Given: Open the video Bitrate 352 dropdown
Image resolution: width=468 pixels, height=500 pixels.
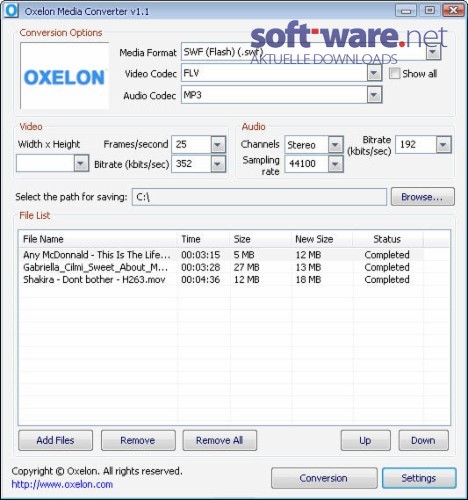Looking at the screenshot, I should pyautogui.click(x=218, y=164).
